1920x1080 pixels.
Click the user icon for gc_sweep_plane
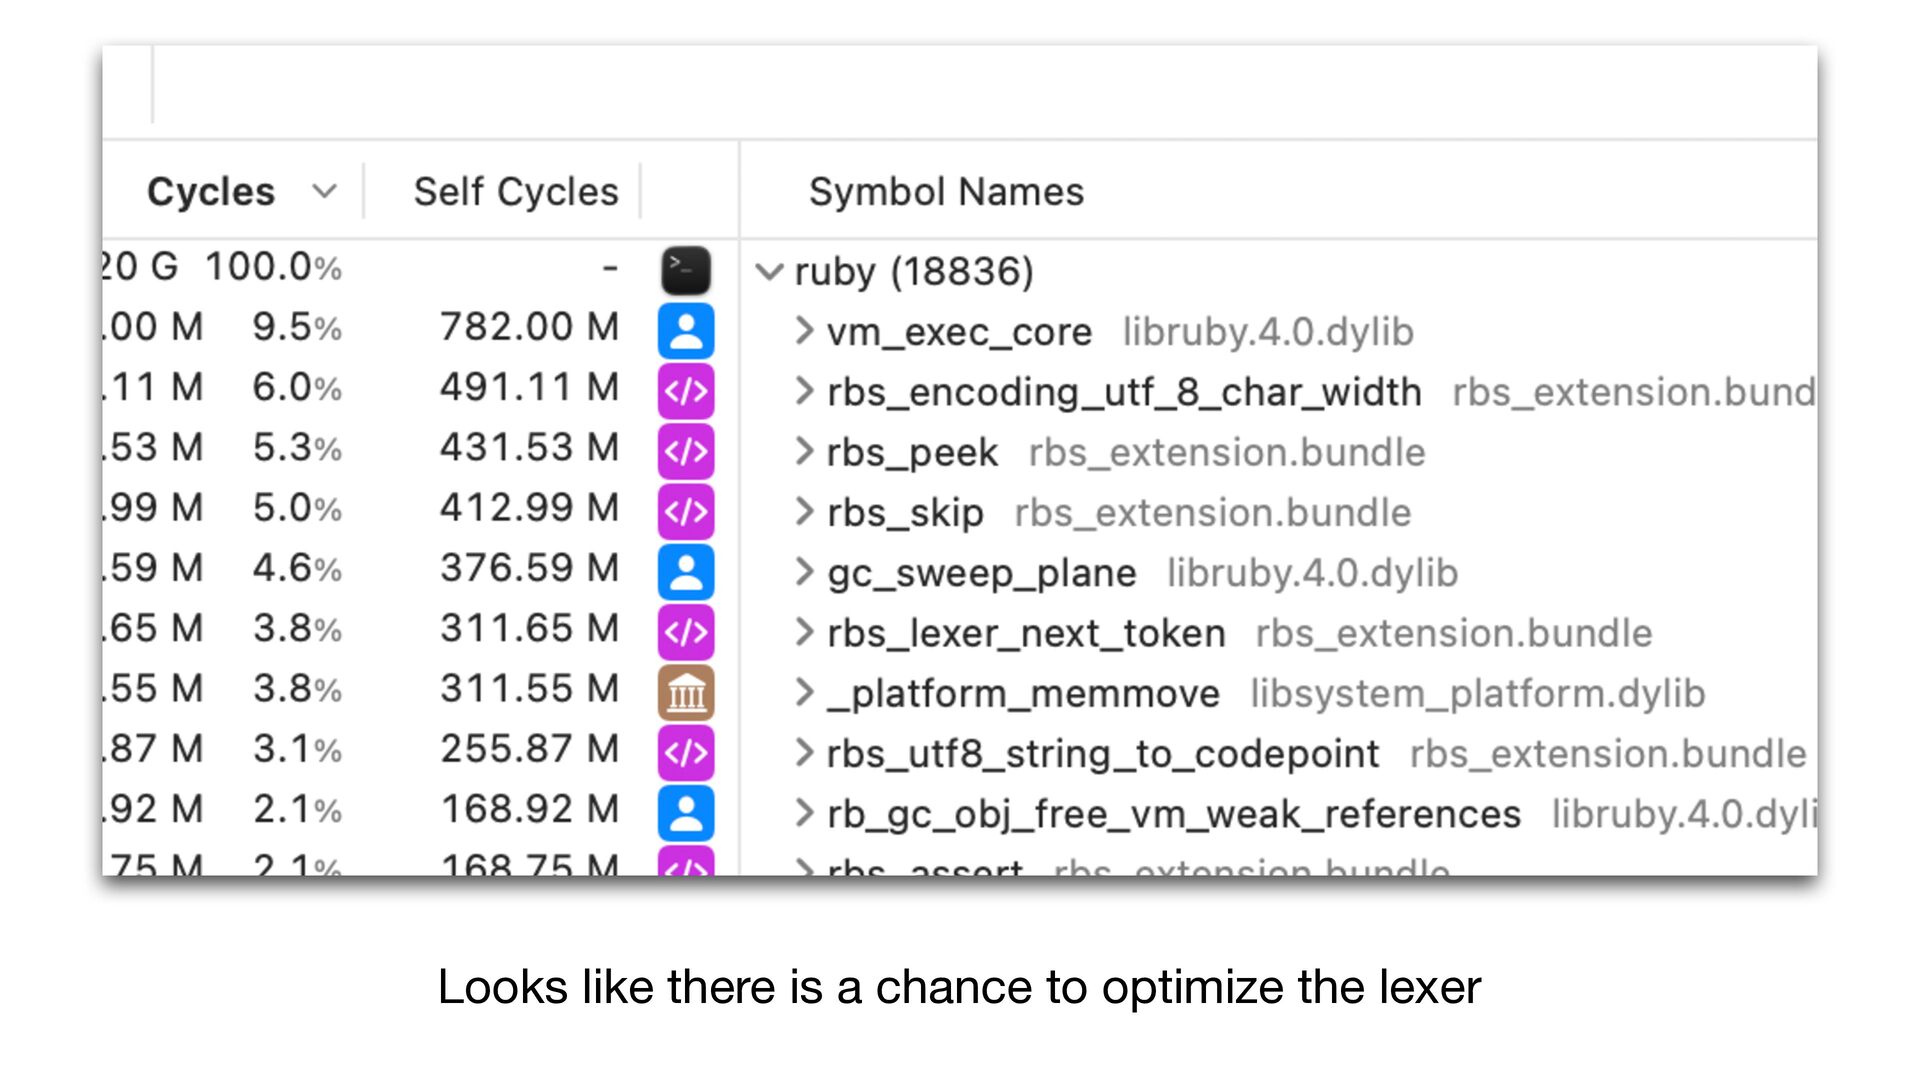(686, 572)
